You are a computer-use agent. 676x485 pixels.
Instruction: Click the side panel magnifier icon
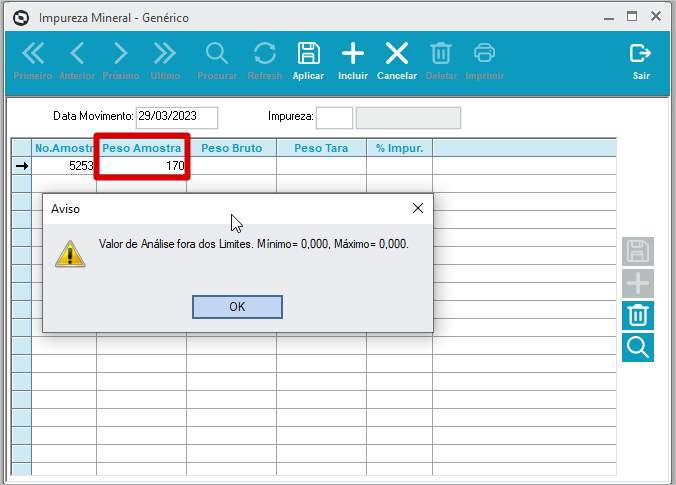click(x=638, y=347)
